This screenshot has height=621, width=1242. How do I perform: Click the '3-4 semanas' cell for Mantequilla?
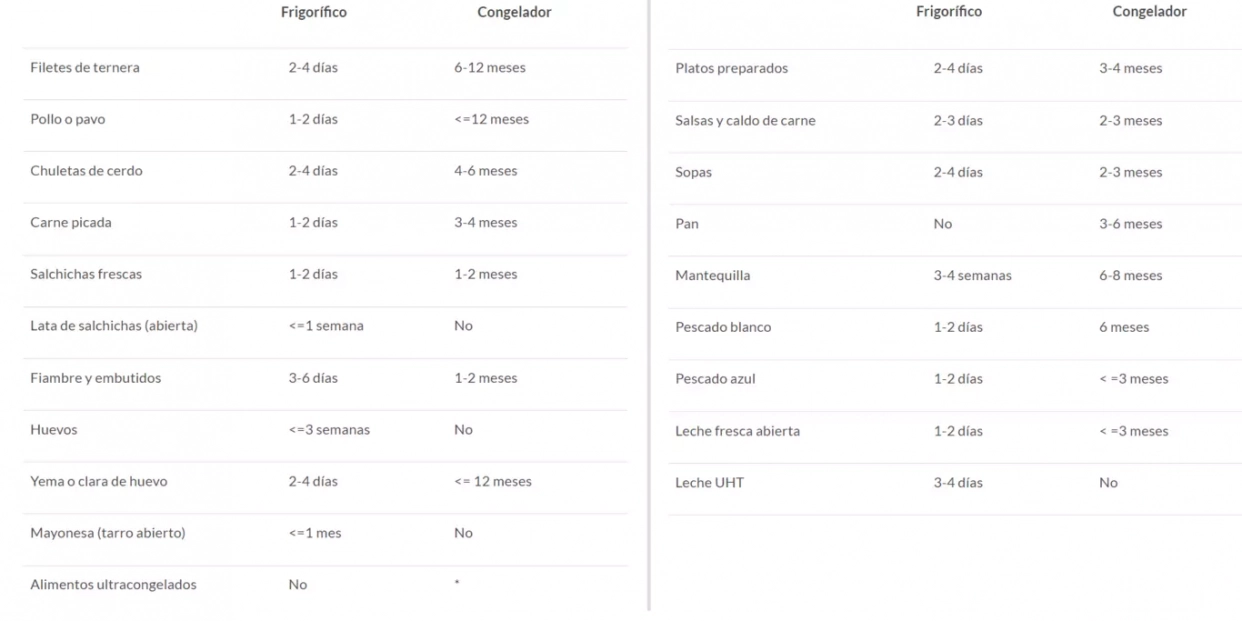click(972, 276)
